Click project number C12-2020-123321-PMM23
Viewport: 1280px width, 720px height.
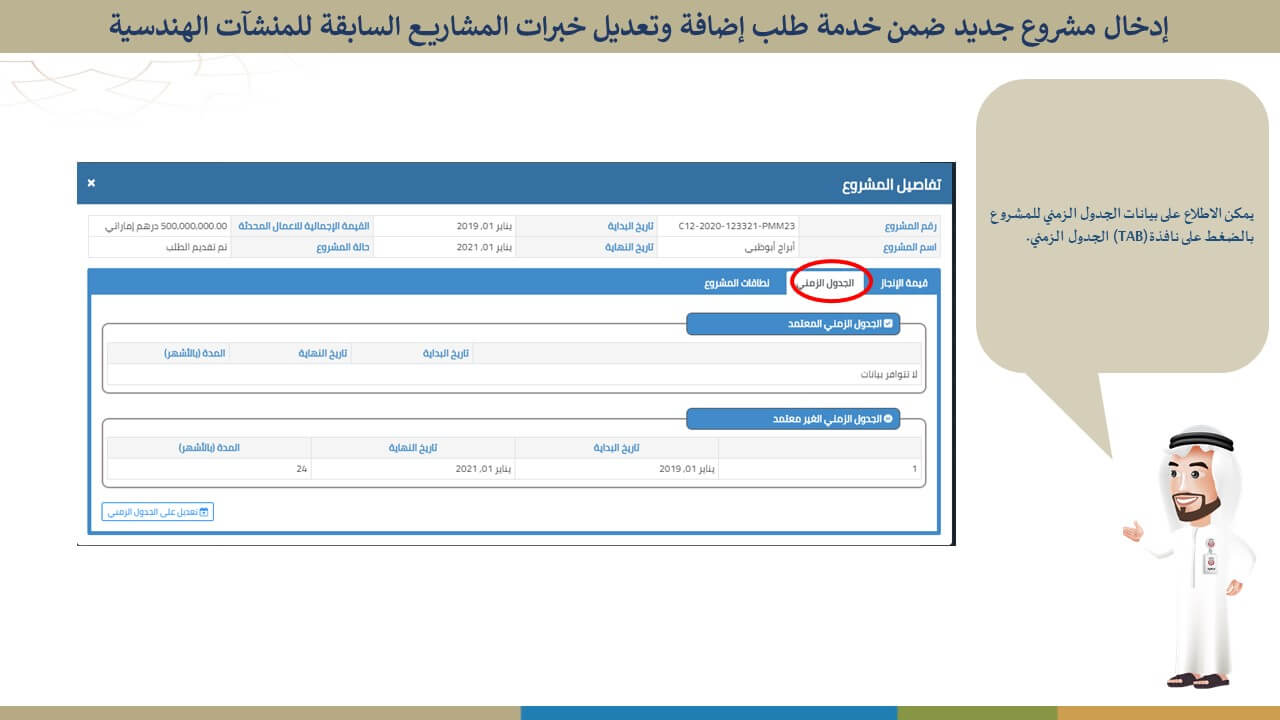736,226
